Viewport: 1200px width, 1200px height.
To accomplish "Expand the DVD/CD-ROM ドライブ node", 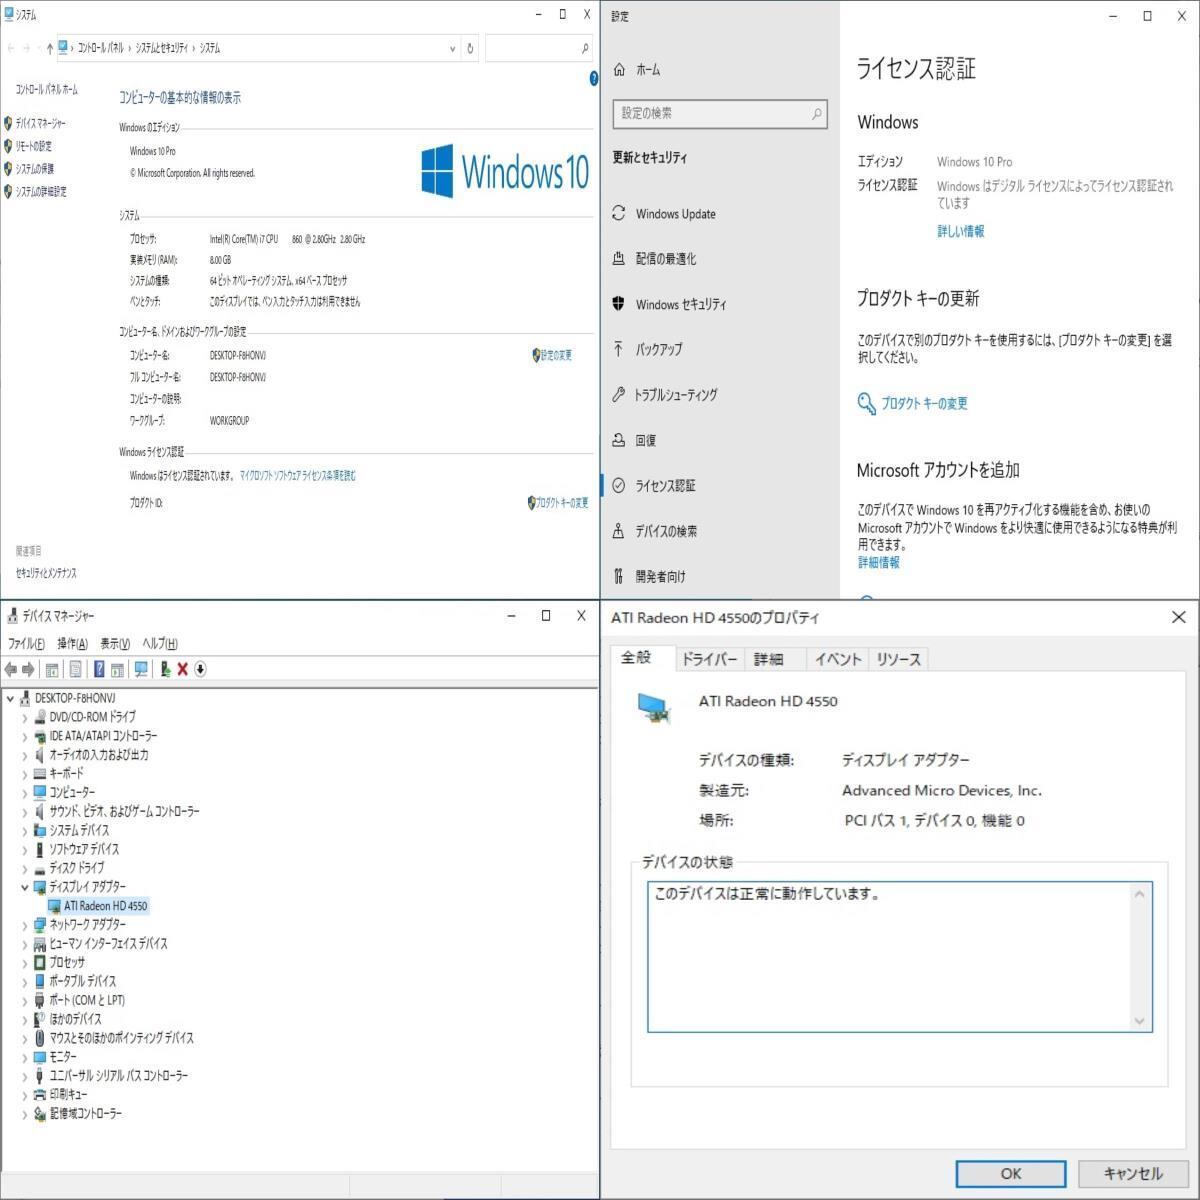I will click(x=25, y=717).
